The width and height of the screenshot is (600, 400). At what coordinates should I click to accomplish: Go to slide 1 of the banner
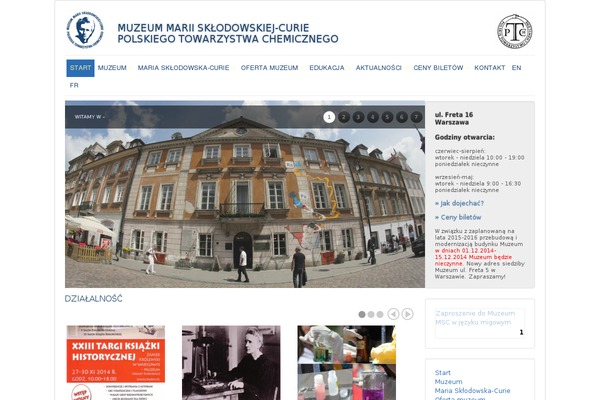(329, 117)
